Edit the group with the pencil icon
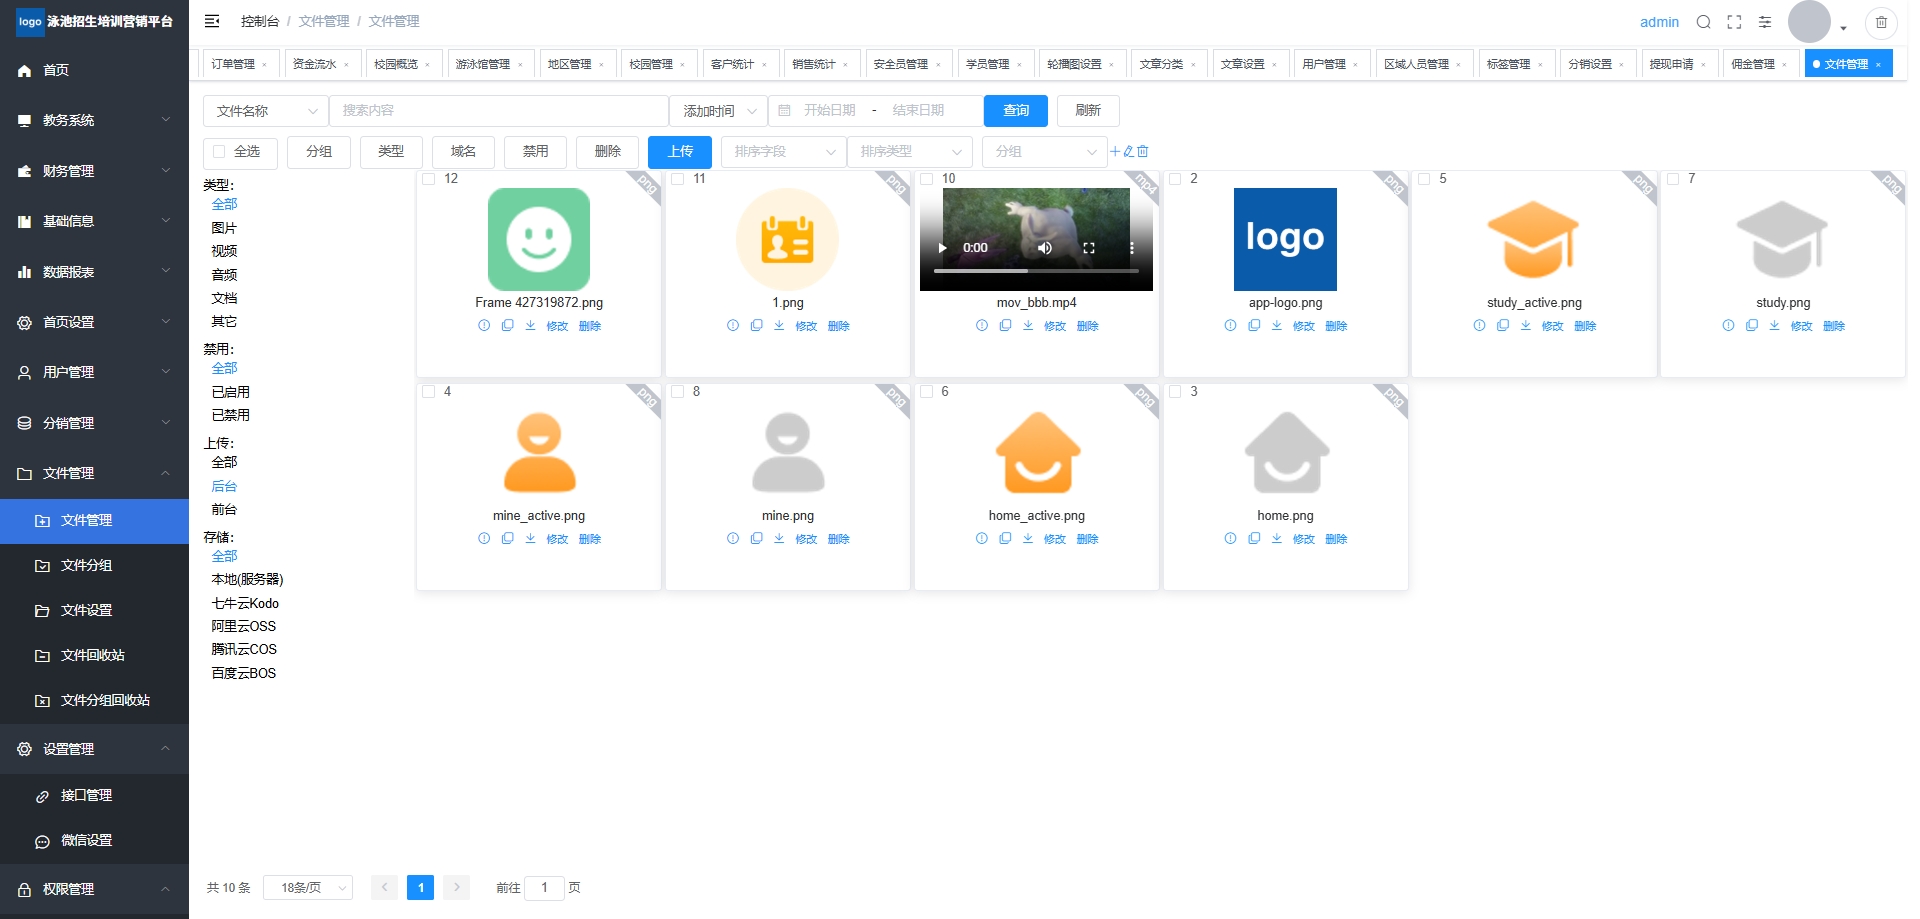This screenshot has width=1920, height=919. point(1129,152)
